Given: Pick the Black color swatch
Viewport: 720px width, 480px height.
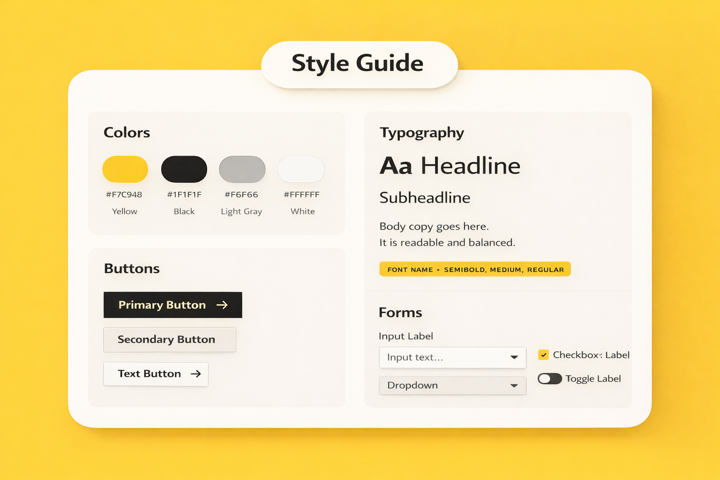Looking at the screenshot, I should (184, 169).
